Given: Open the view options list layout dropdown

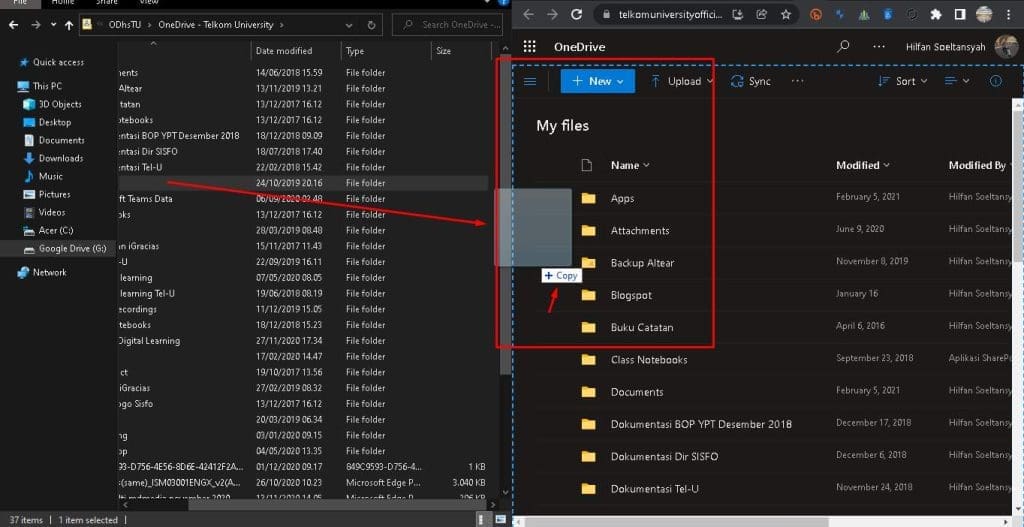Looking at the screenshot, I should coord(957,81).
